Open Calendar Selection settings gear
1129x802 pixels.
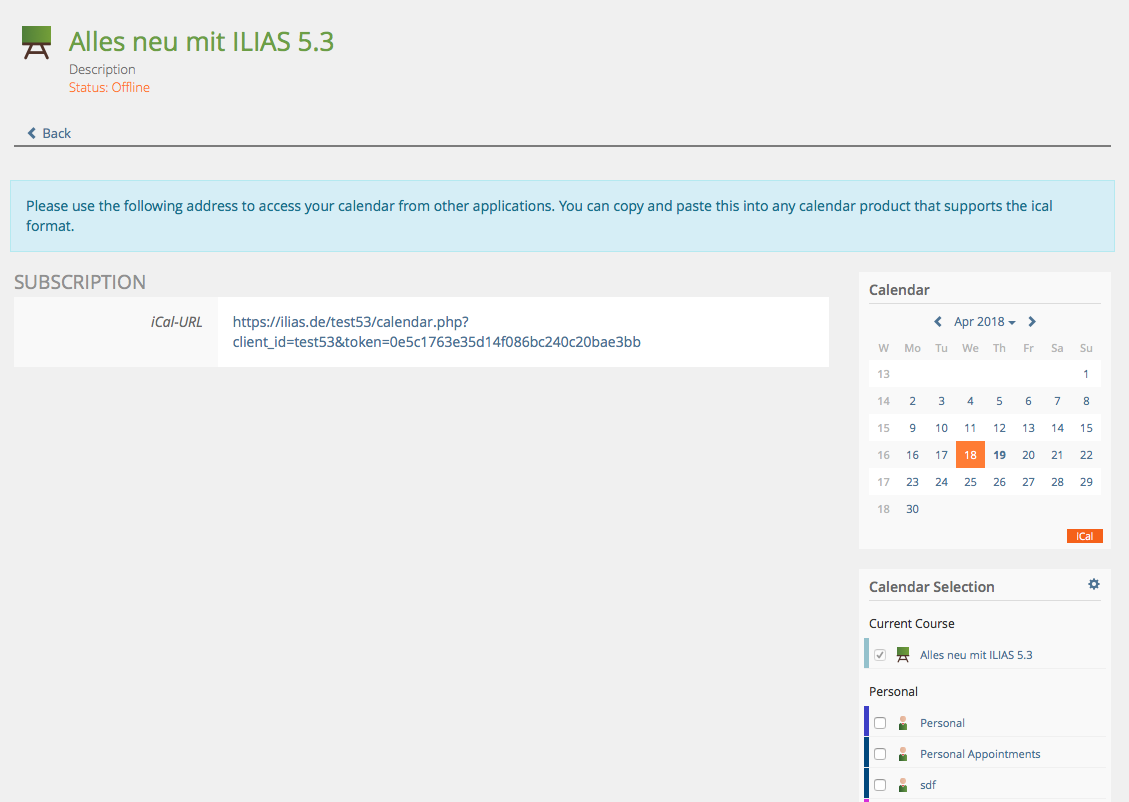[x=1093, y=584]
